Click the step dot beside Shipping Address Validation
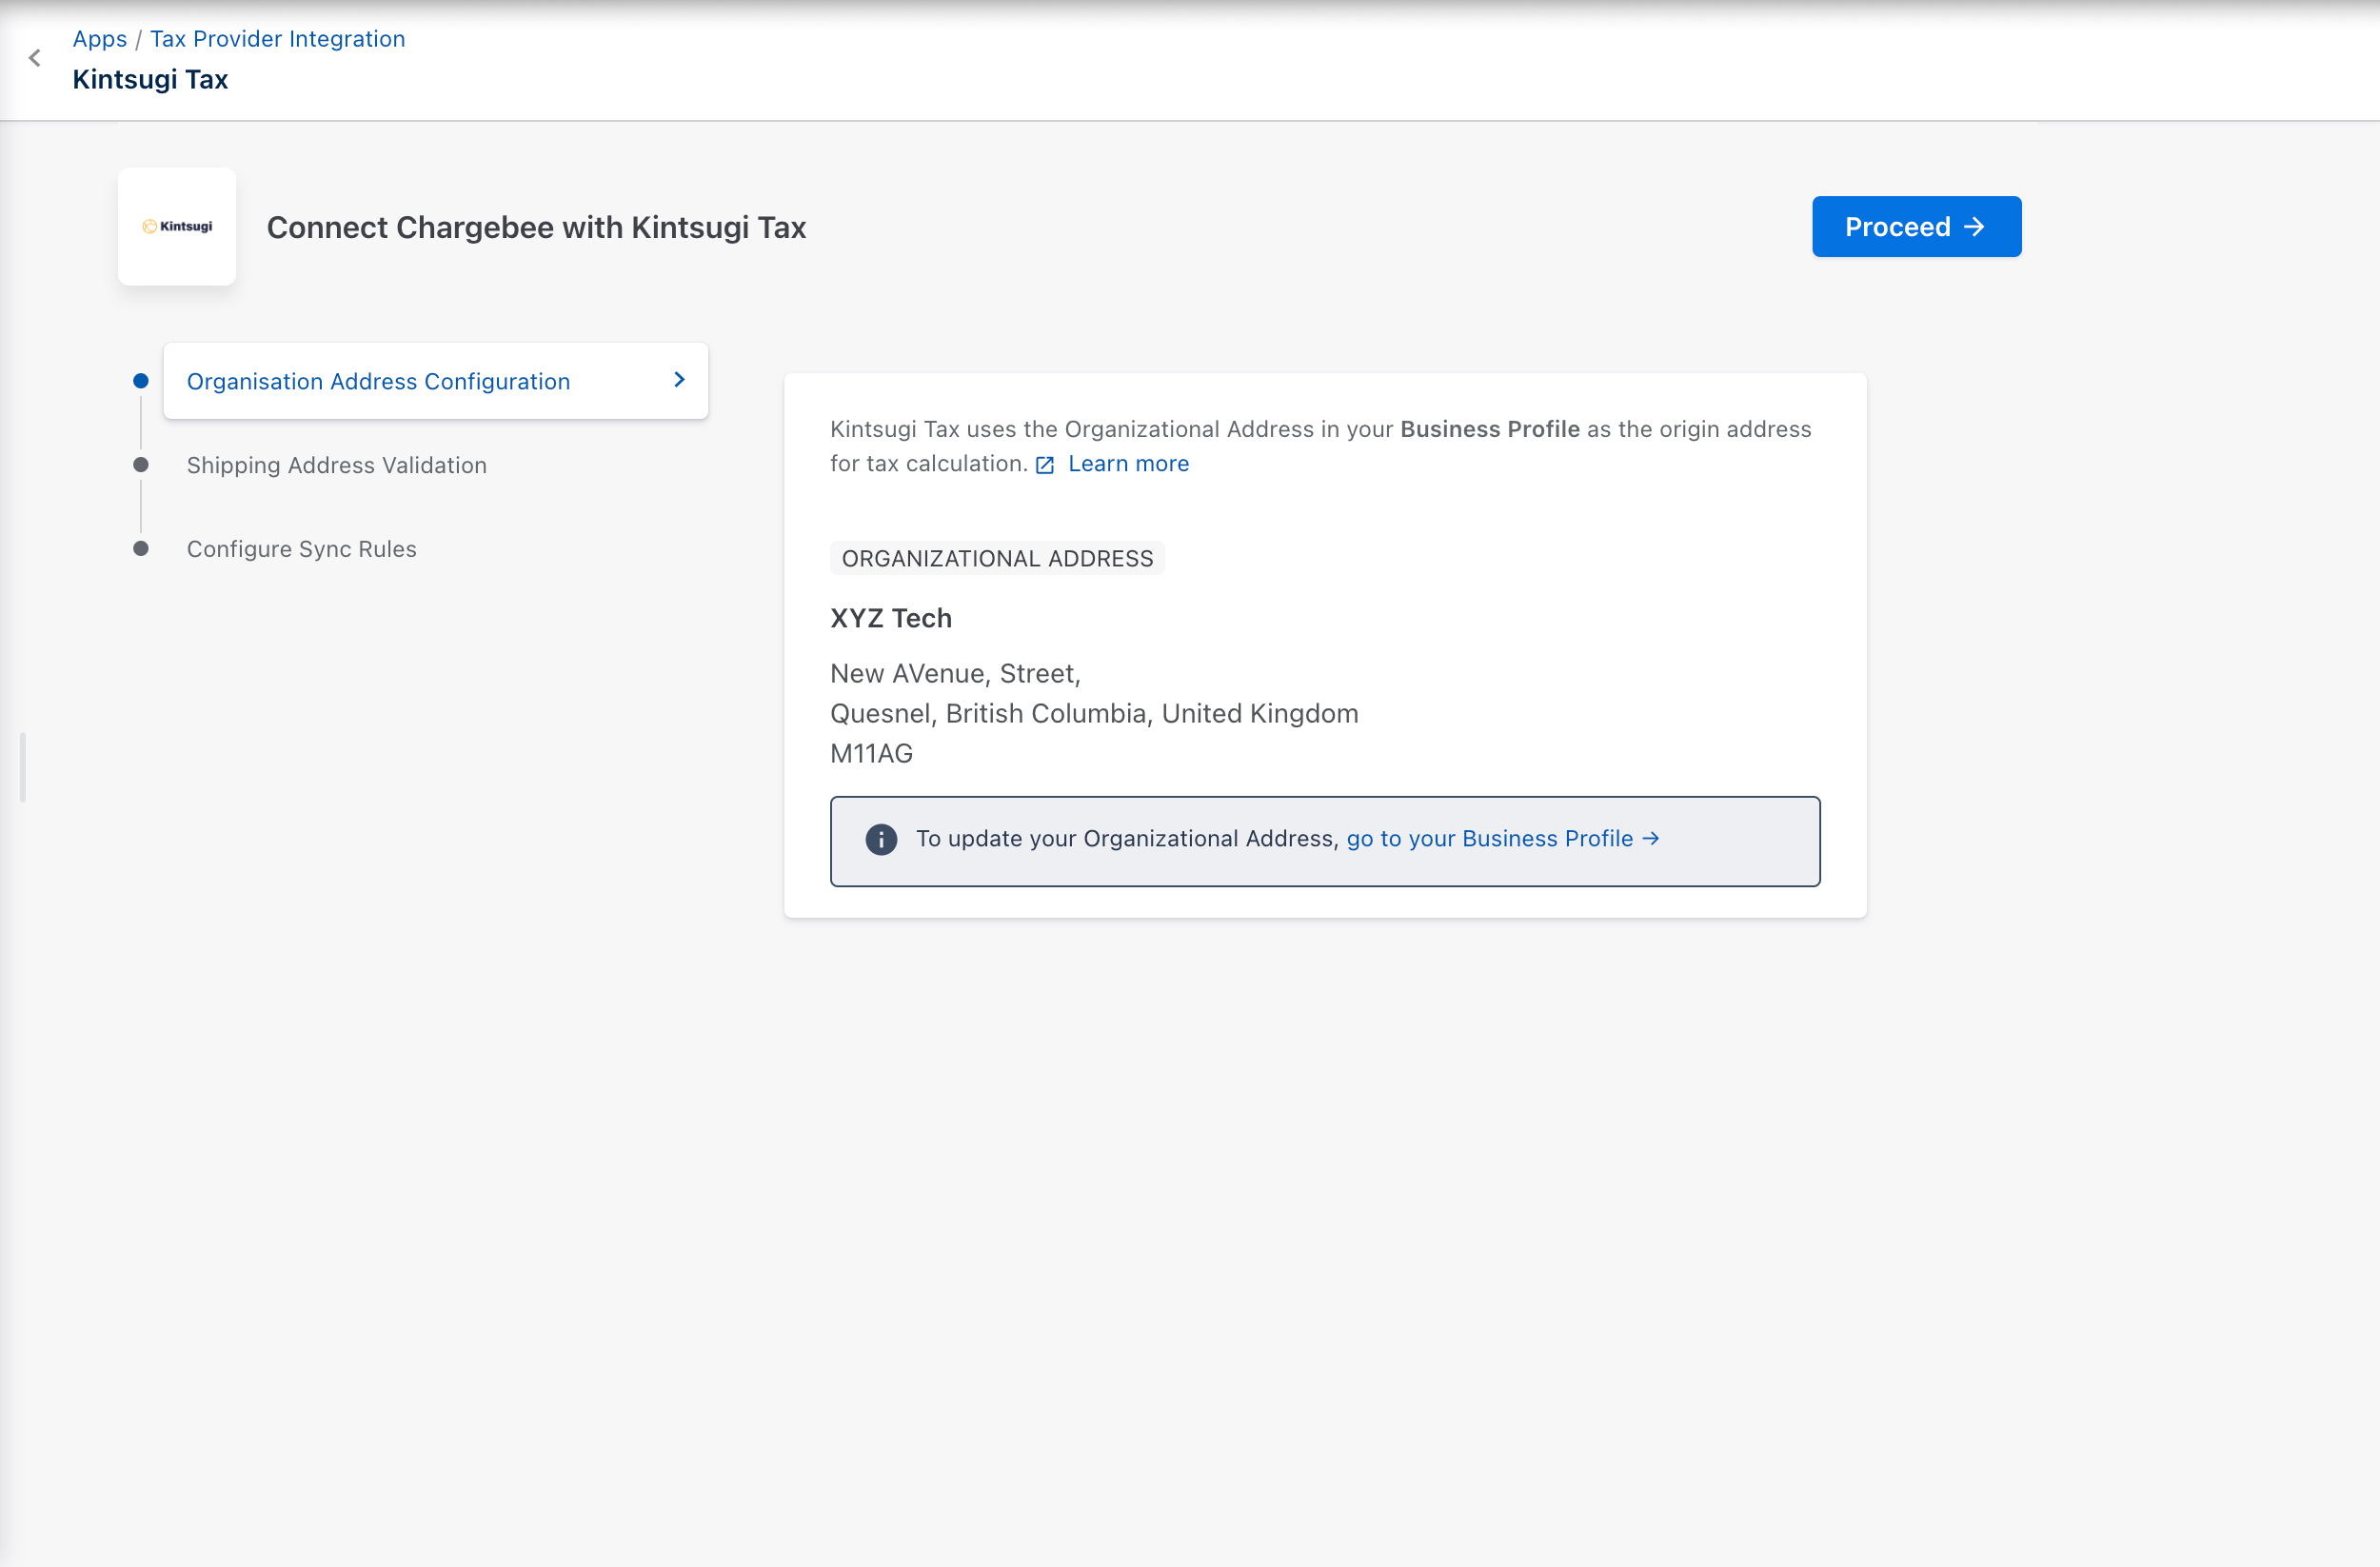 (141, 465)
